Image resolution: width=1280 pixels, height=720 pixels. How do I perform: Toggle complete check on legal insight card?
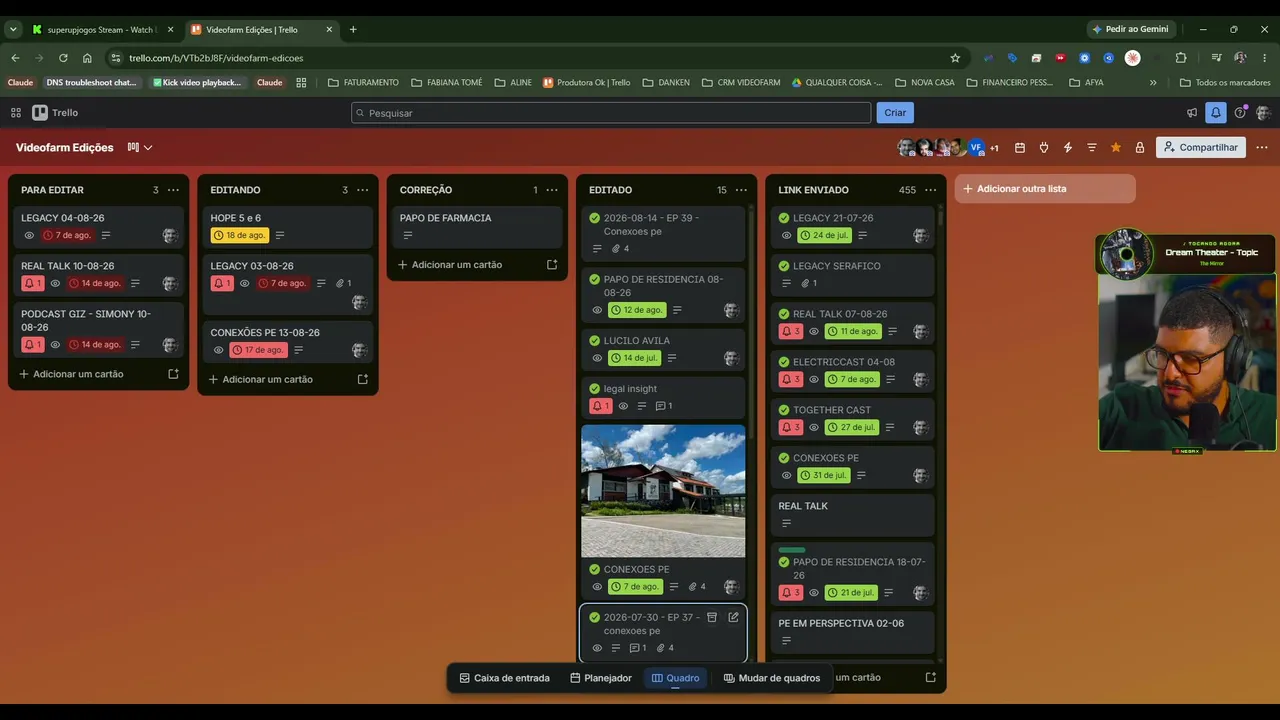[595, 389]
